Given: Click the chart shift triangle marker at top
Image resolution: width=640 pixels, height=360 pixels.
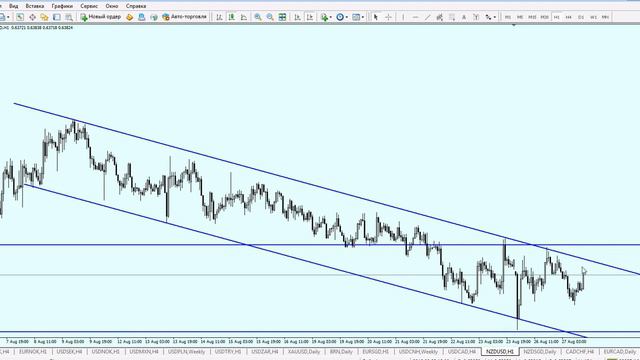Looking at the screenshot, I should click(514, 26).
